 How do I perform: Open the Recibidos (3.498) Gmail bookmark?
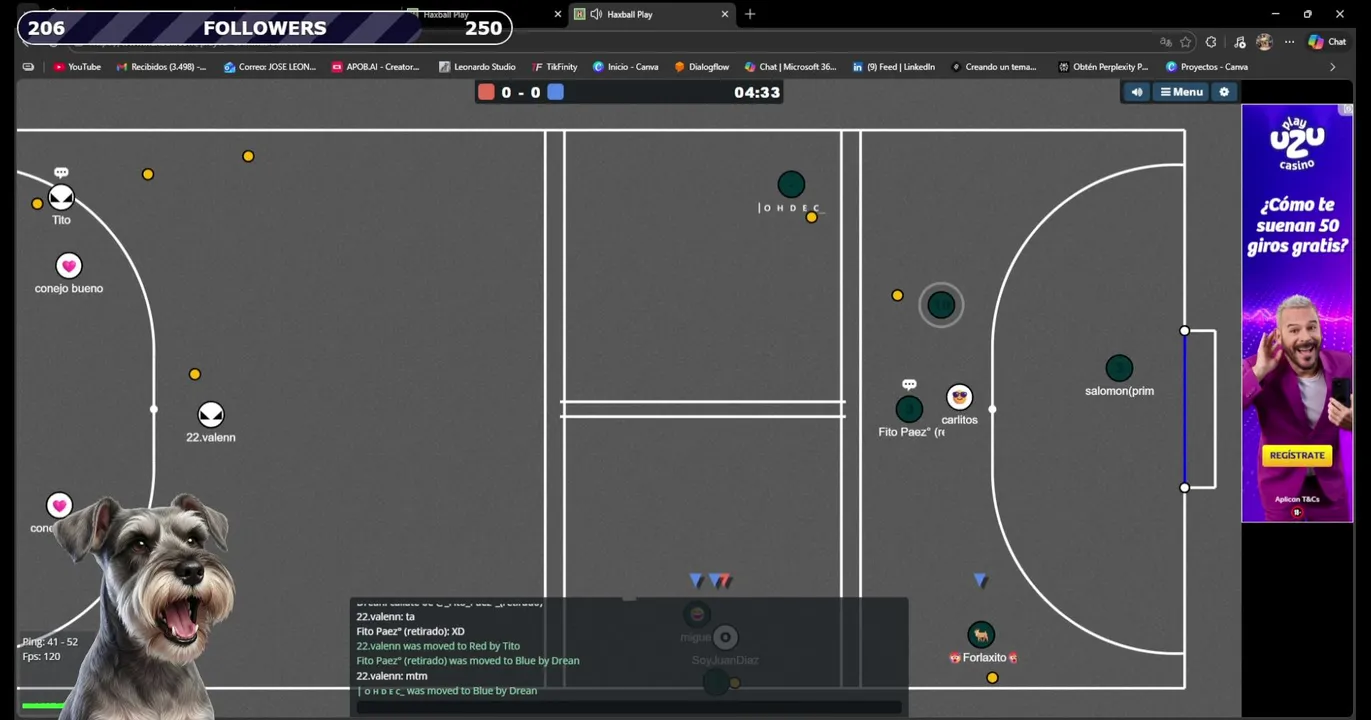161,67
